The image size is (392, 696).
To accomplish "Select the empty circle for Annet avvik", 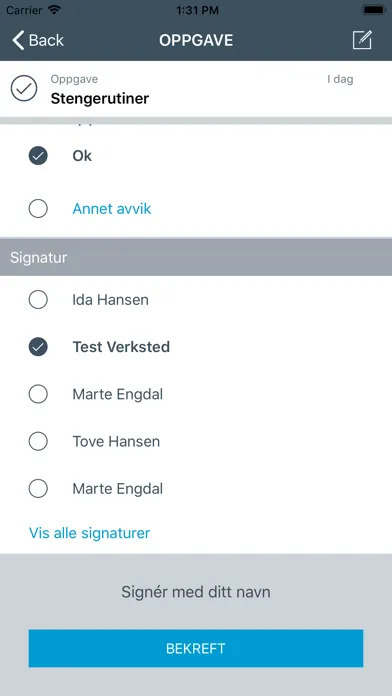I will point(38,209).
